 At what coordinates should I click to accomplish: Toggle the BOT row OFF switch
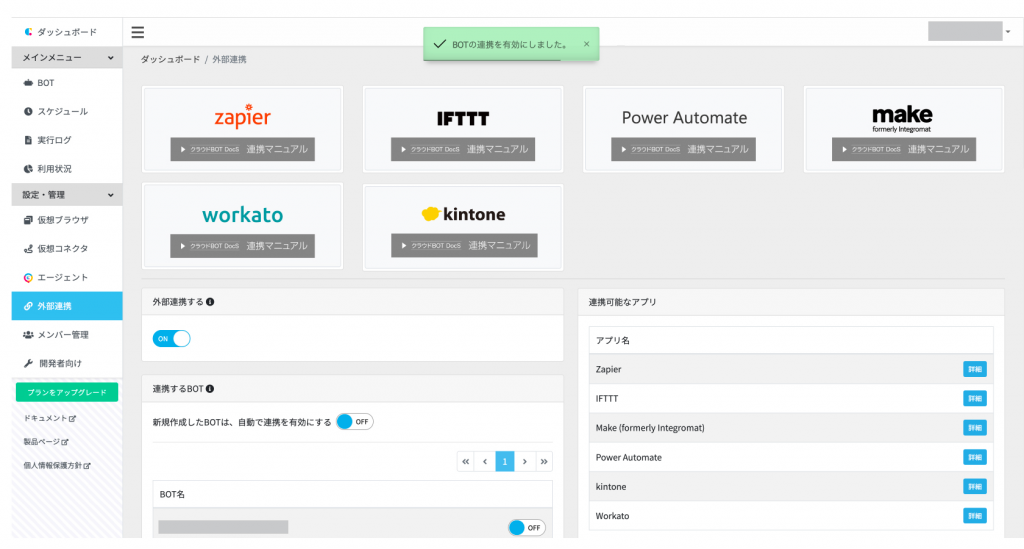[x=527, y=527]
